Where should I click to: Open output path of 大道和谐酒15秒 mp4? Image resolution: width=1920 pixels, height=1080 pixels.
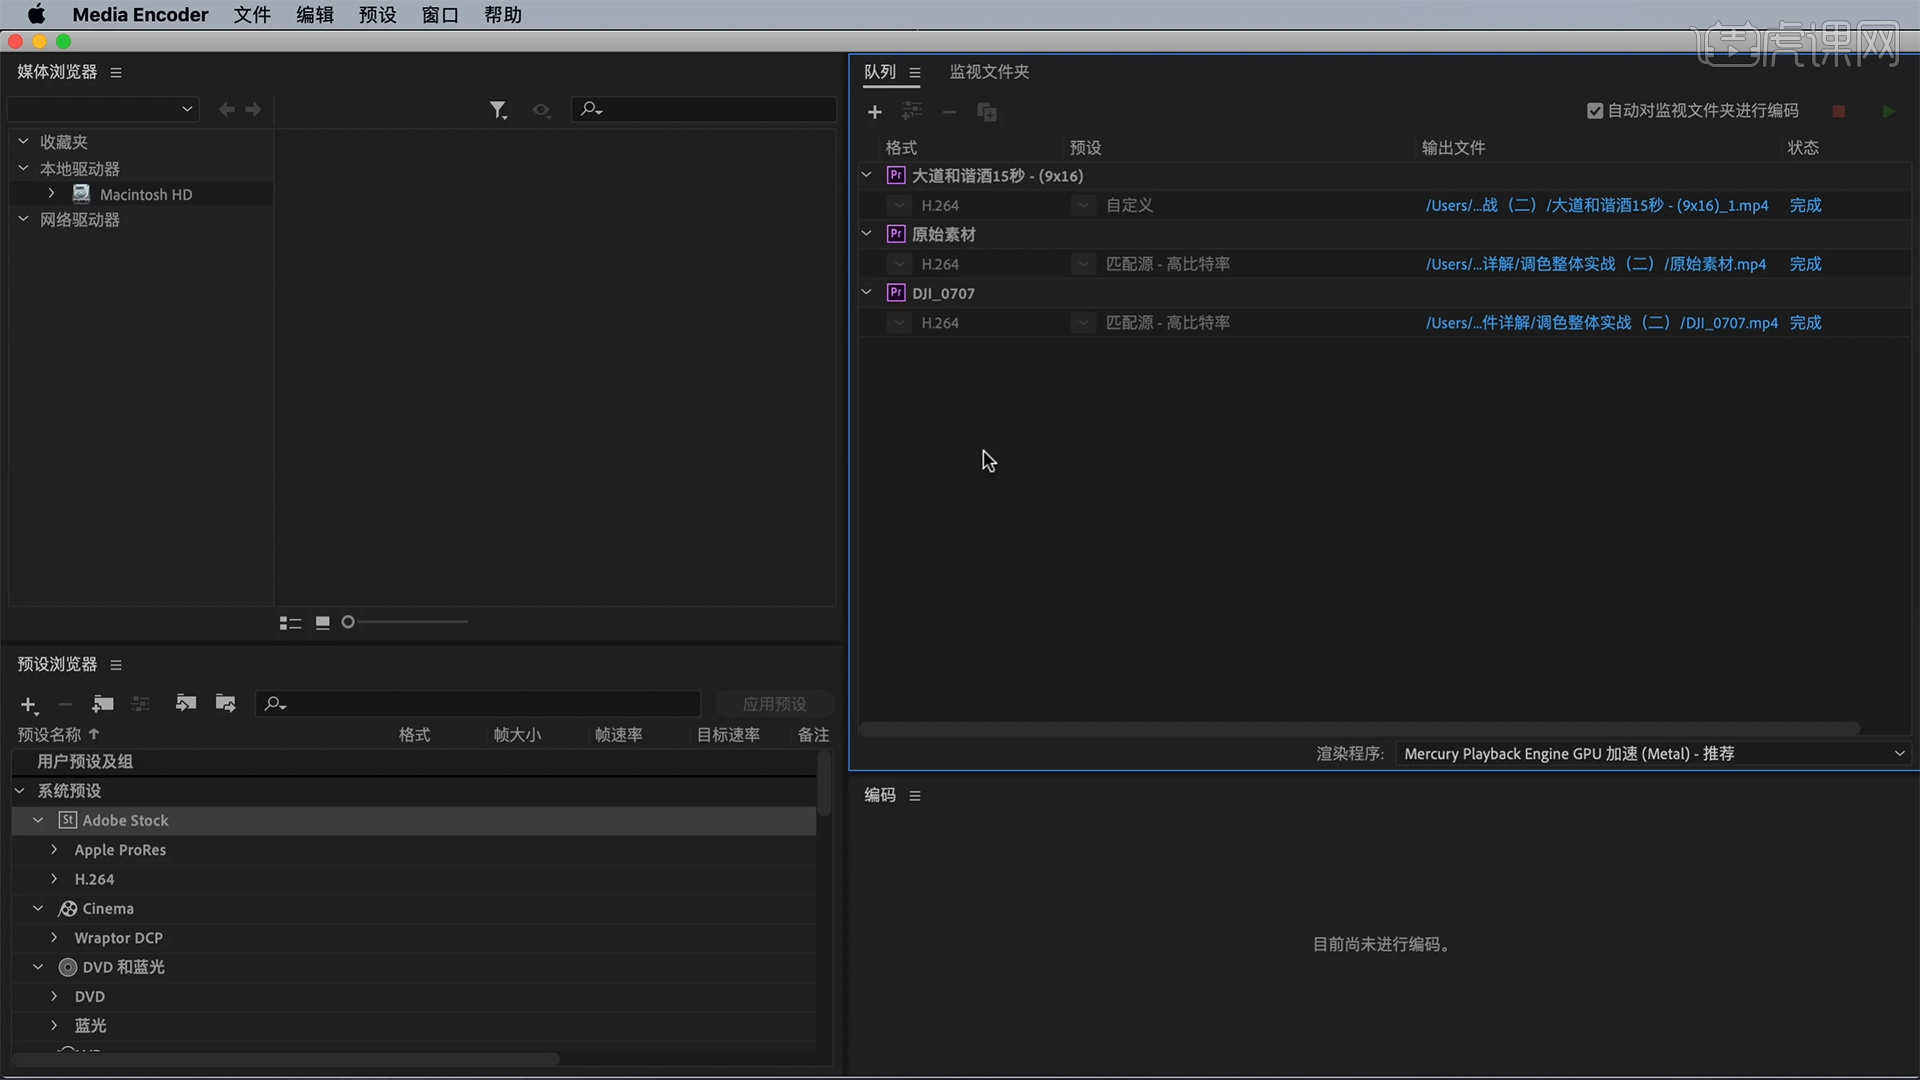click(1597, 205)
